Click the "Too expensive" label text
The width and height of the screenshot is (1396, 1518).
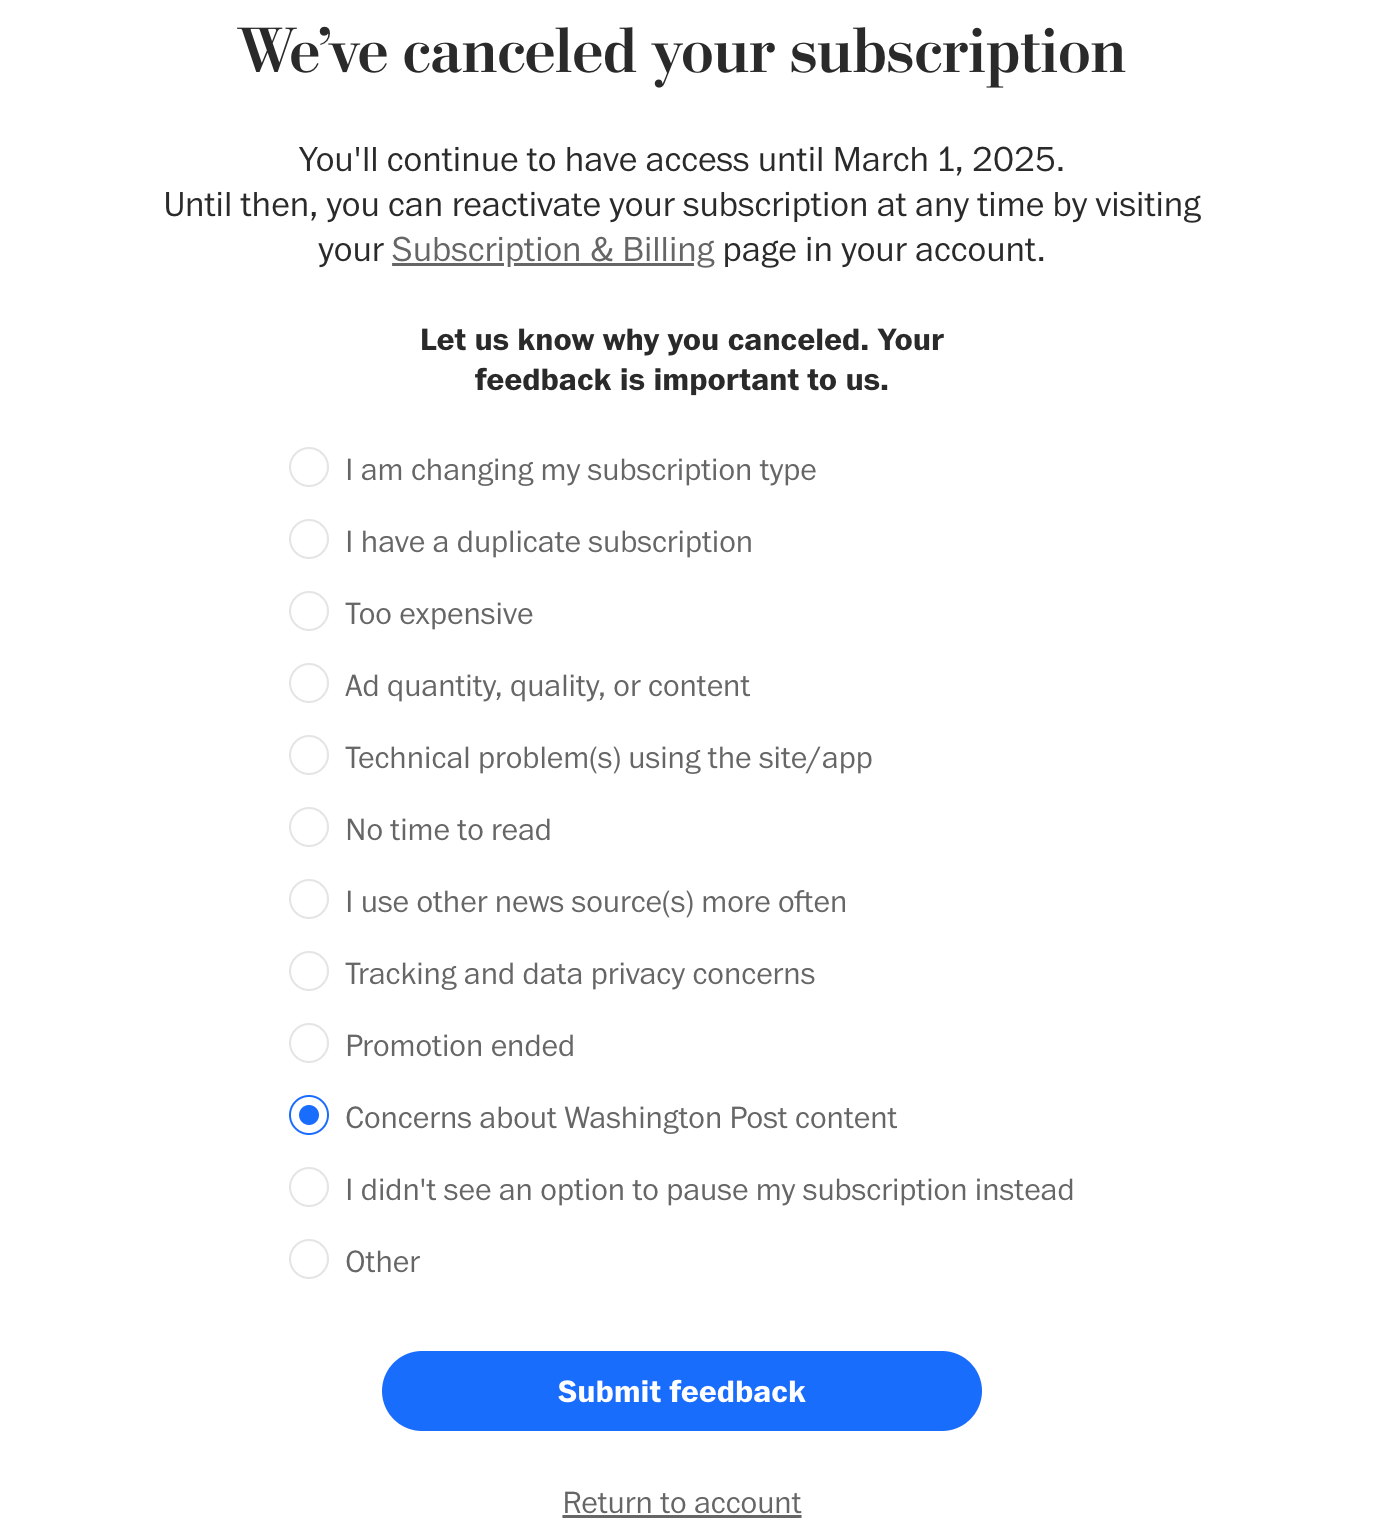[x=439, y=614]
